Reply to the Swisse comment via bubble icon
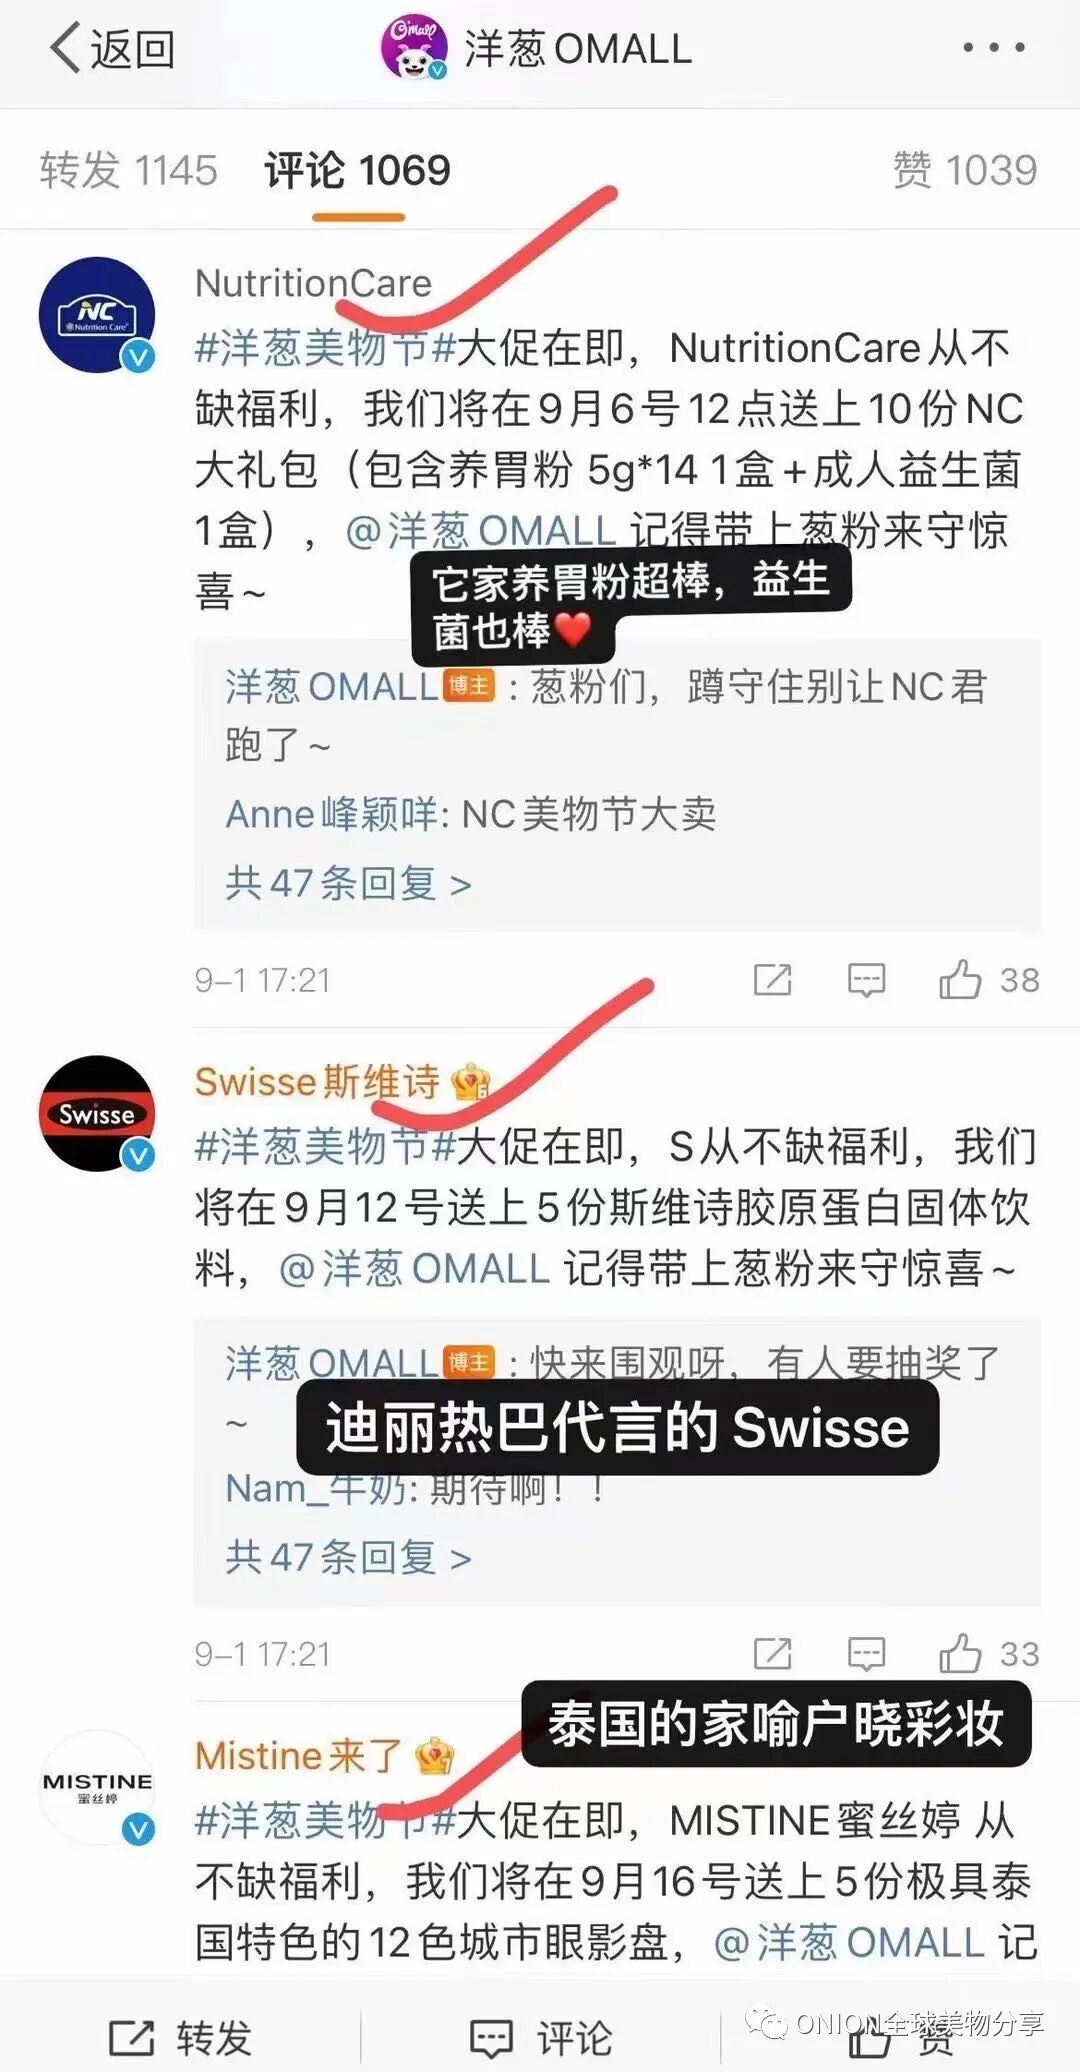Screen dimensions: 1080x2072 pyautogui.click(x=866, y=1654)
